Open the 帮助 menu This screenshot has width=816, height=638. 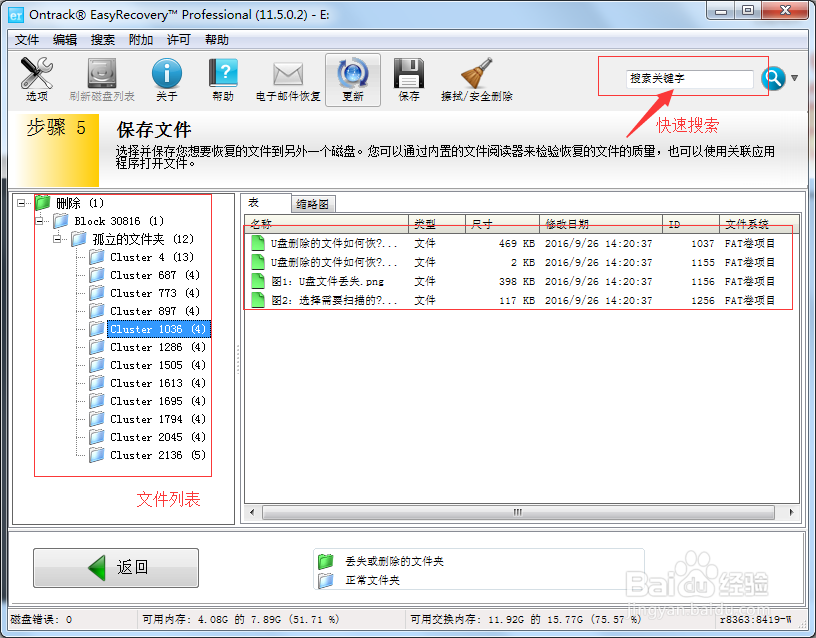click(216, 40)
